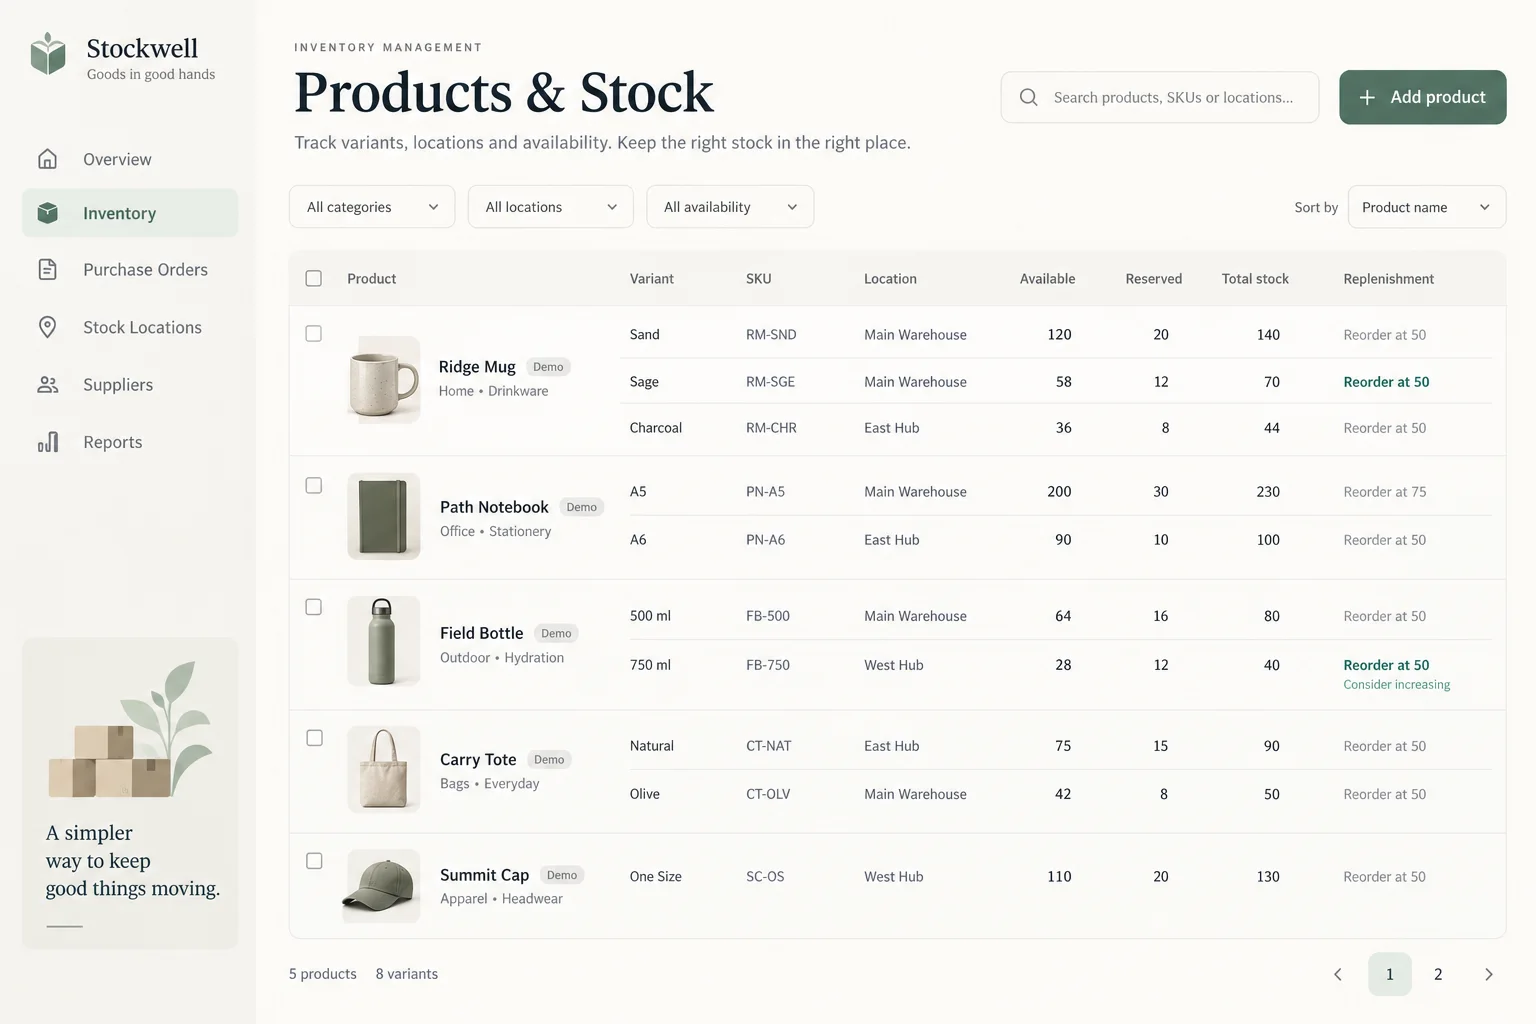Click the Inventory cube icon in sidebar
Screen dimensions: 1536x1024
coord(47,213)
